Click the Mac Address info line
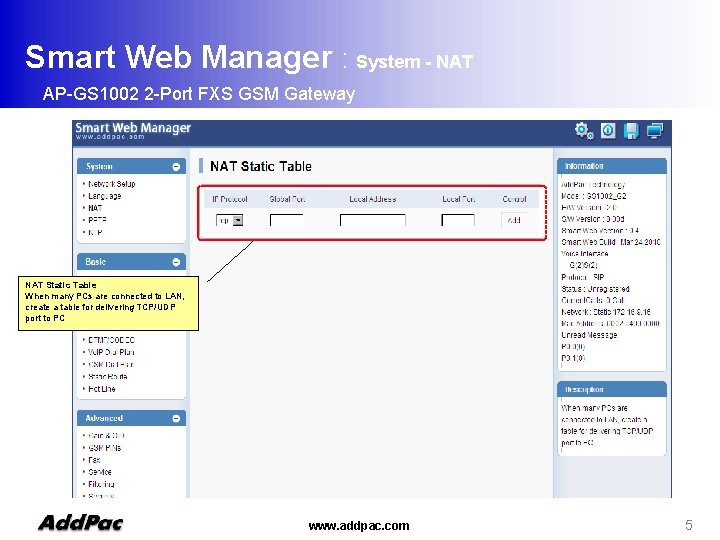The width and height of the screenshot is (720, 540). 610,324
